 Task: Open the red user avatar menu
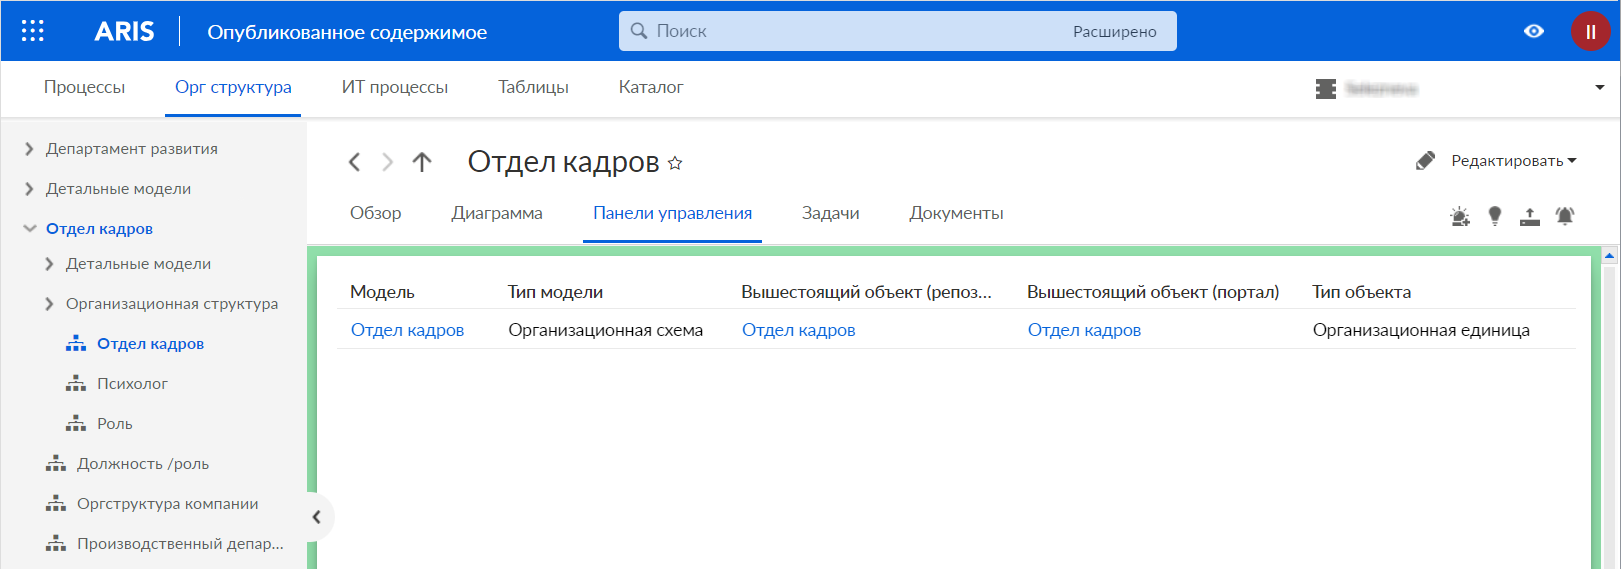coord(1590,31)
